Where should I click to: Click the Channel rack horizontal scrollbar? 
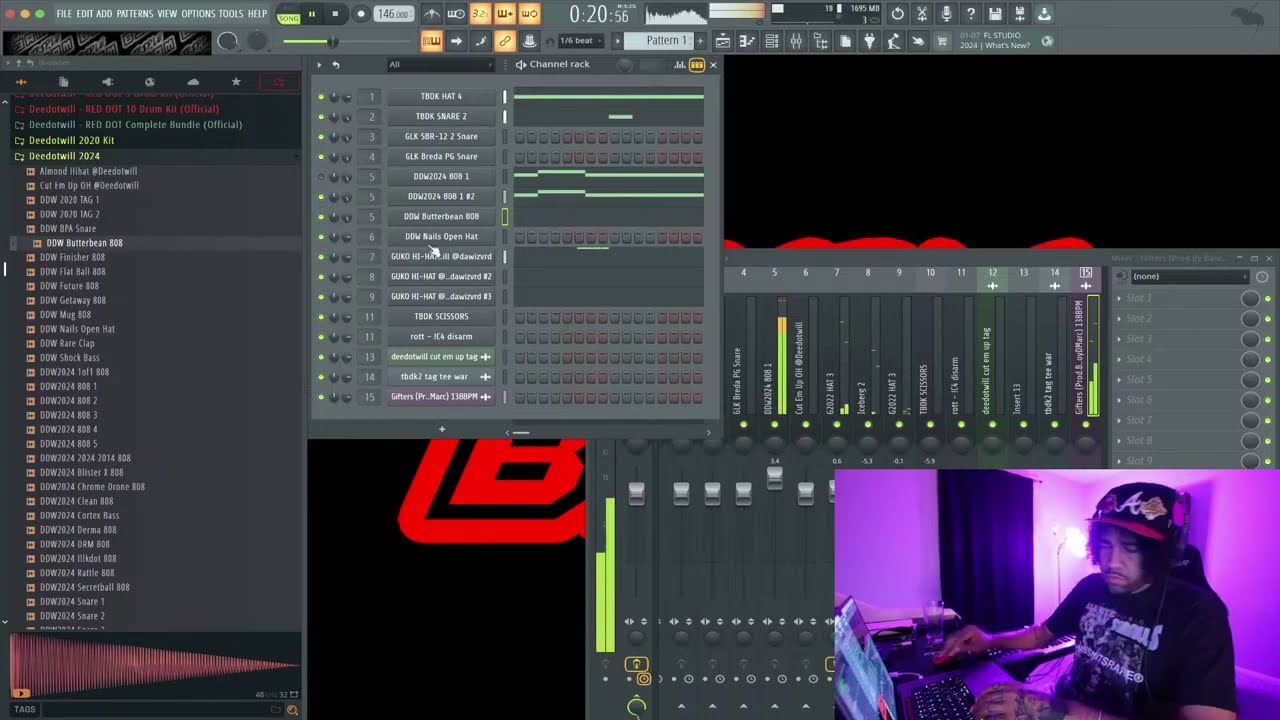click(x=520, y=433)
